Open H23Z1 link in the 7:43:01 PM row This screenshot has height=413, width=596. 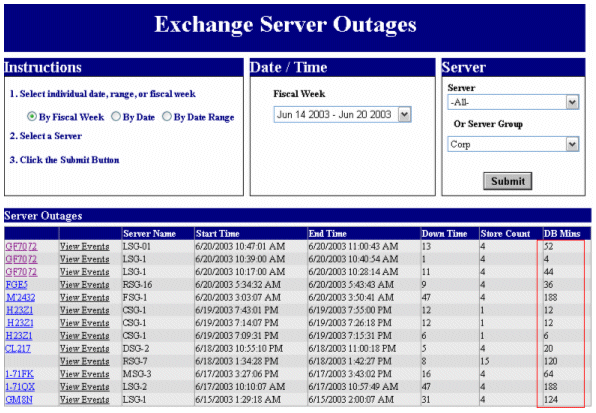[20, 310]
